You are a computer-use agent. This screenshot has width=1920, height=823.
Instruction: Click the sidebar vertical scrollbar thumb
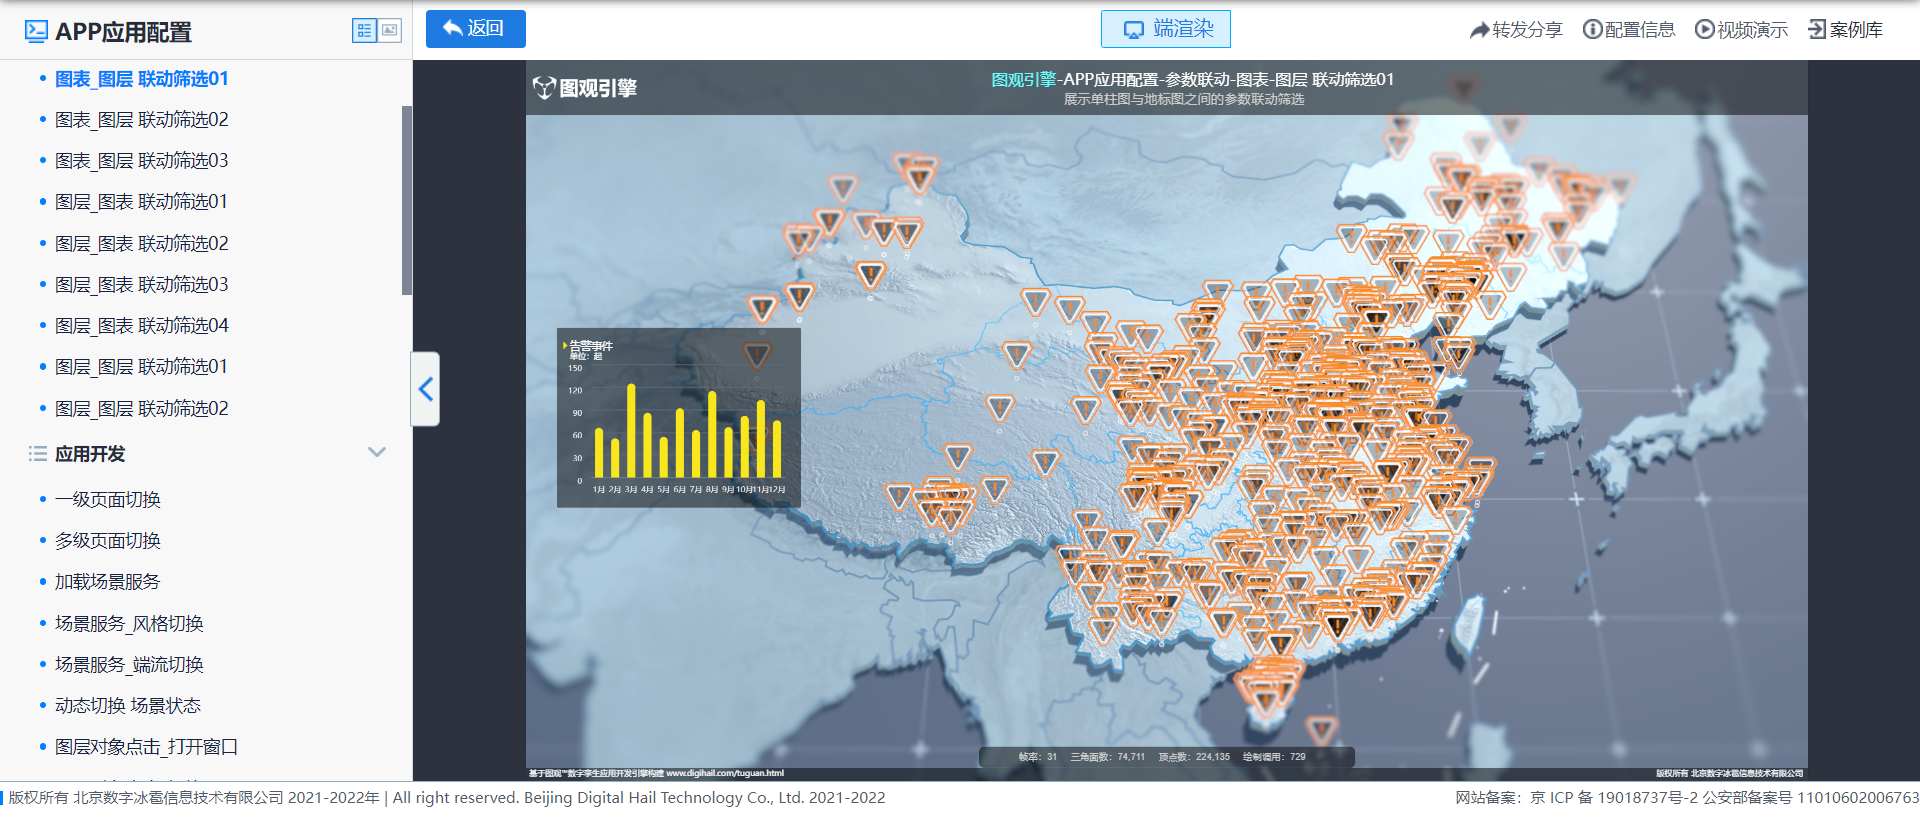(406, 200)
